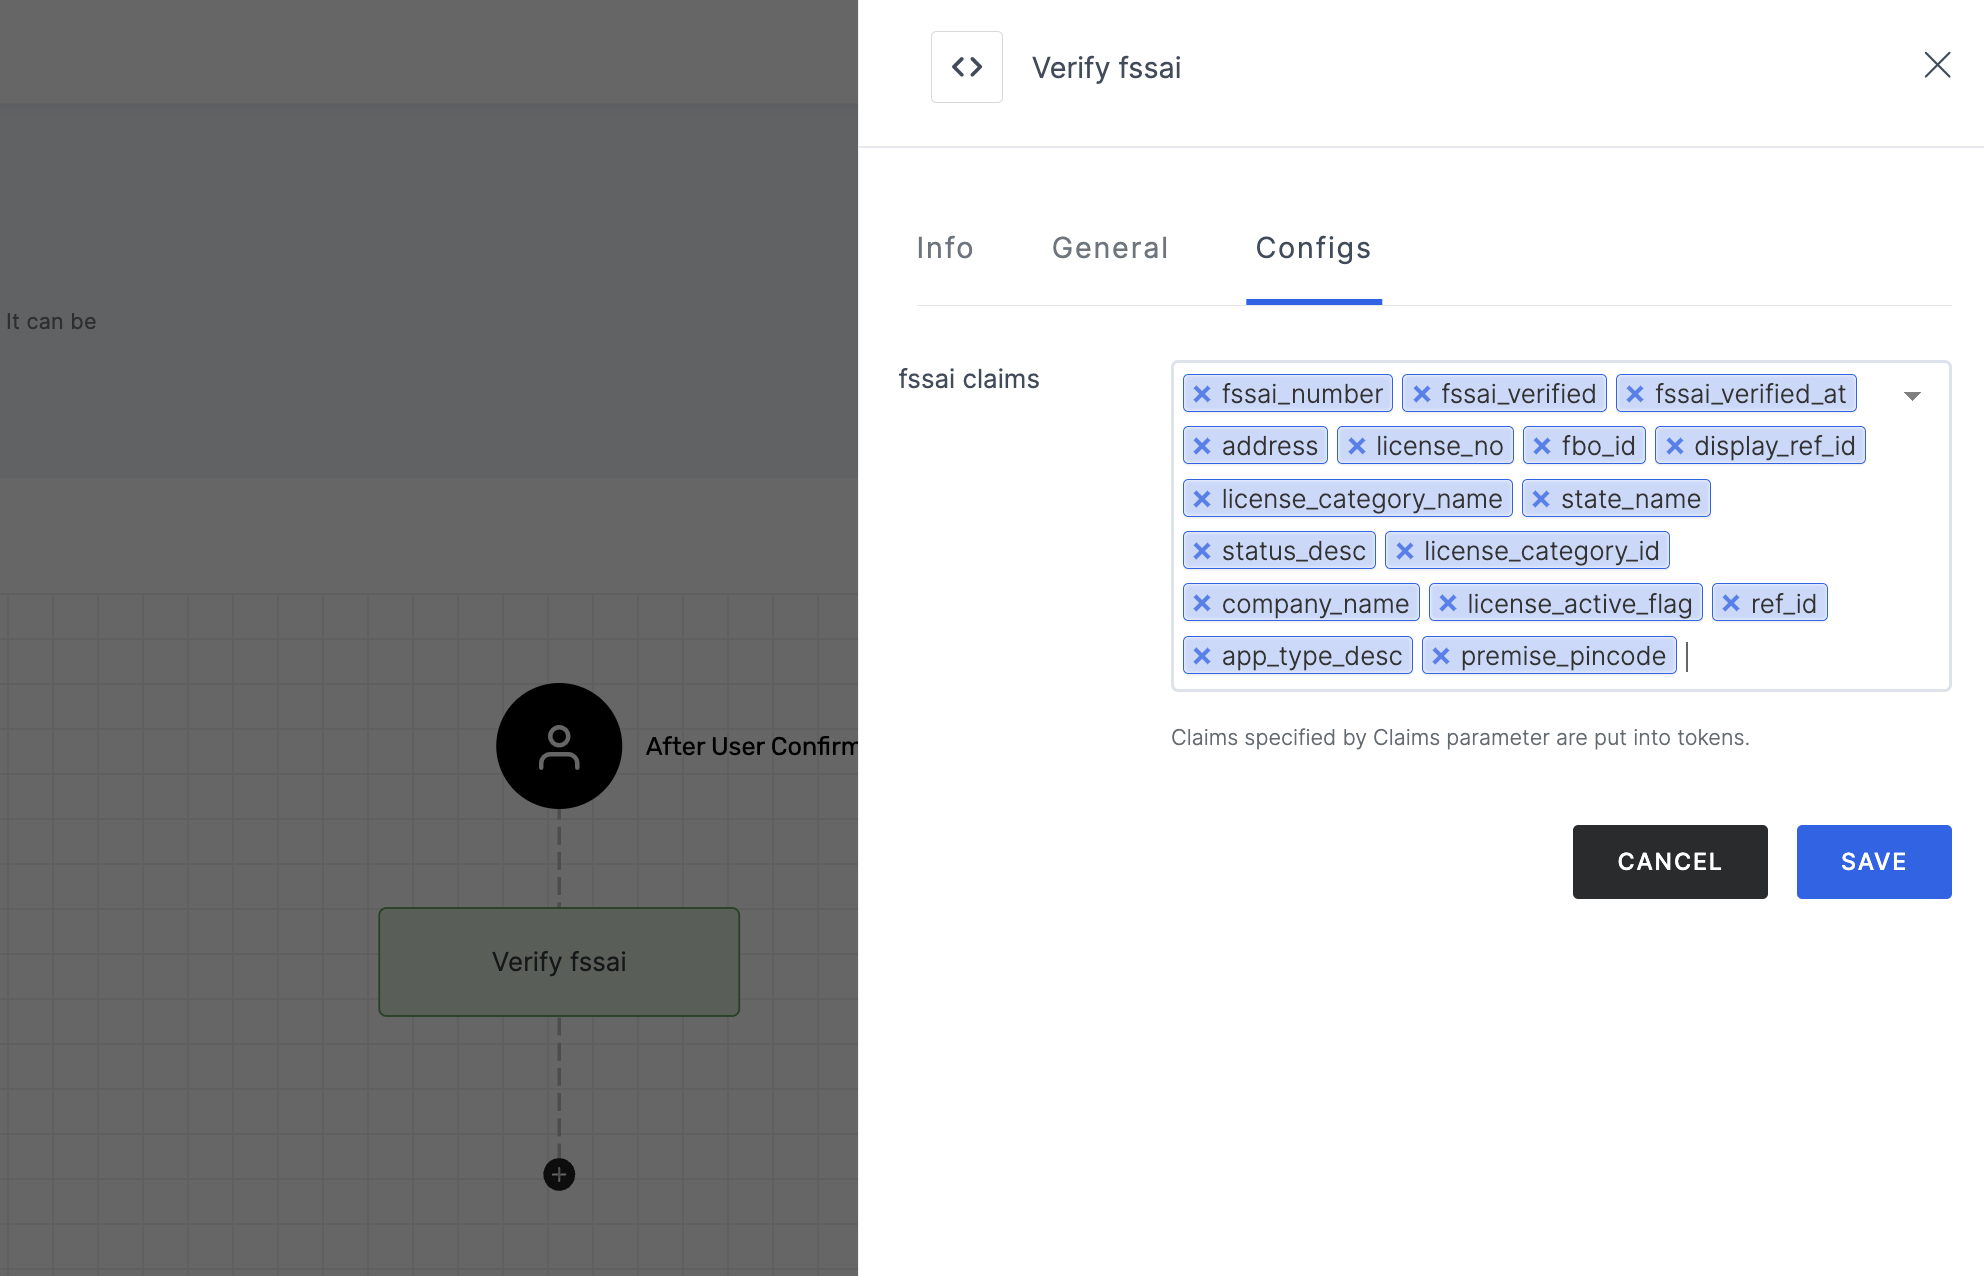Image resolution: width=1984 pixels, height=1276 pixels.
Task: Click the license_category_name tag text
Action: click(1362, 499)
